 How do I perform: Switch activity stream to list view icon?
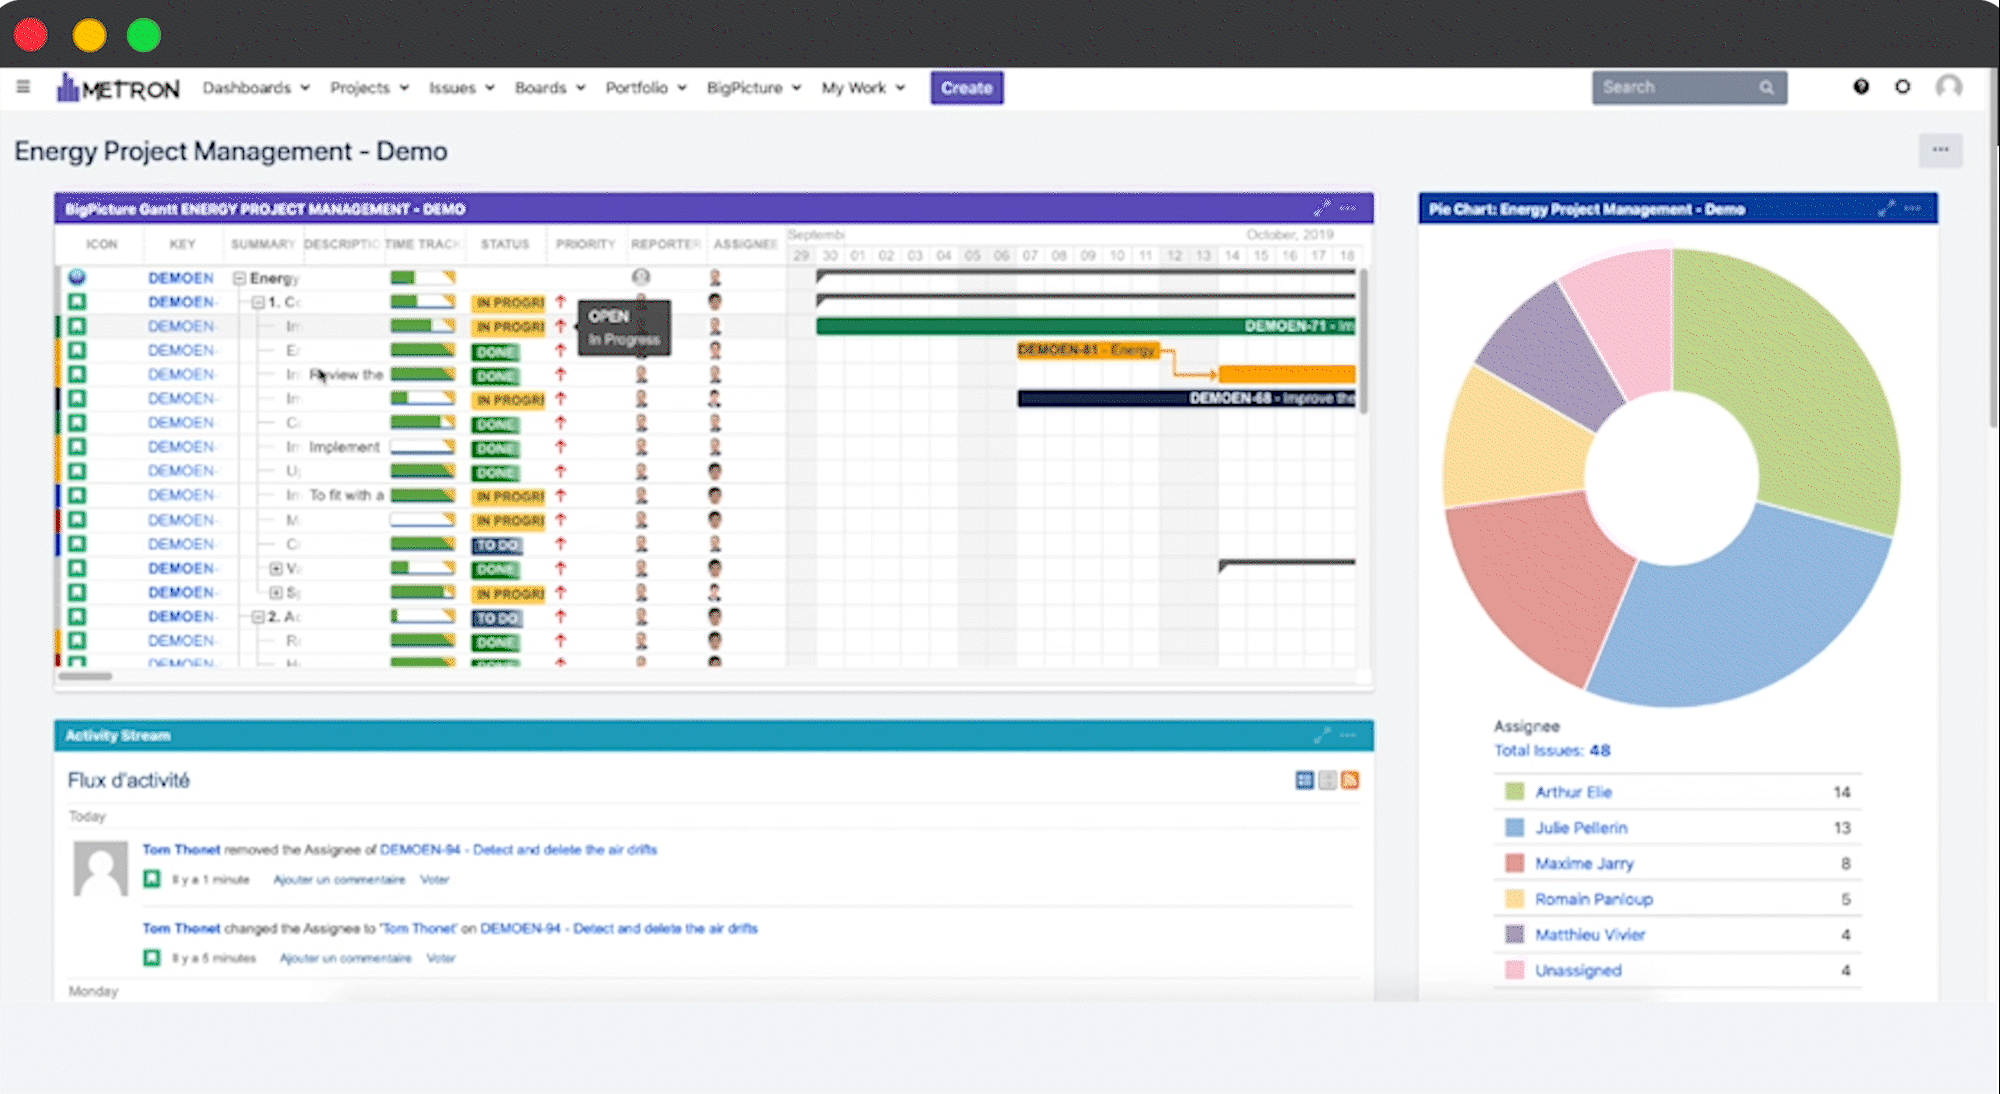click(1327, 780)
